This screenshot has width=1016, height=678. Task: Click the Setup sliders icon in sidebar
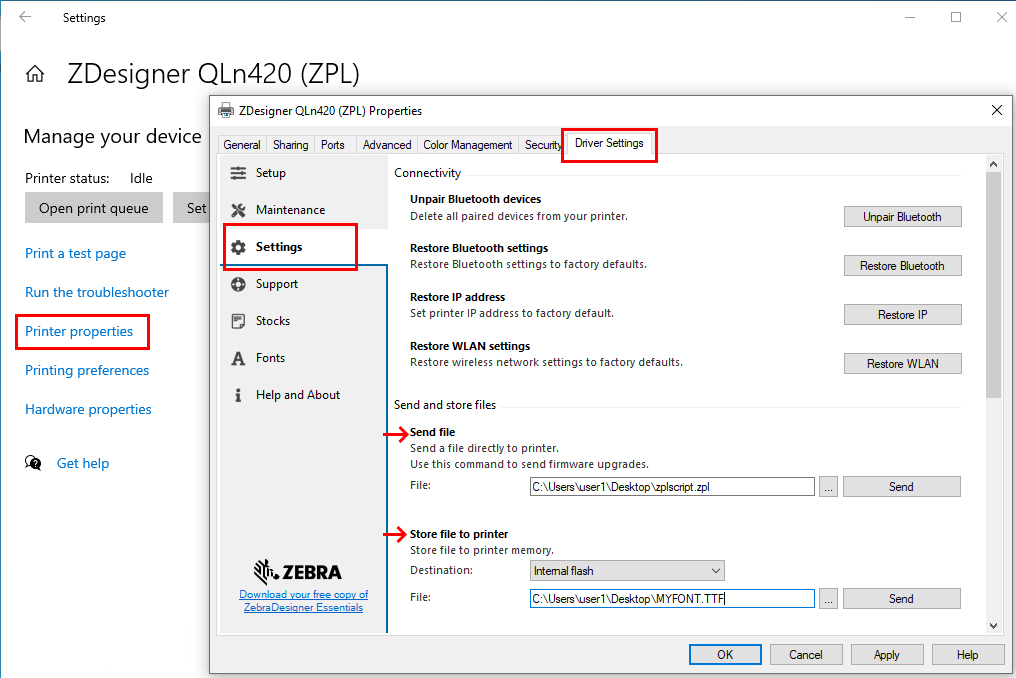tap(238, 173)
